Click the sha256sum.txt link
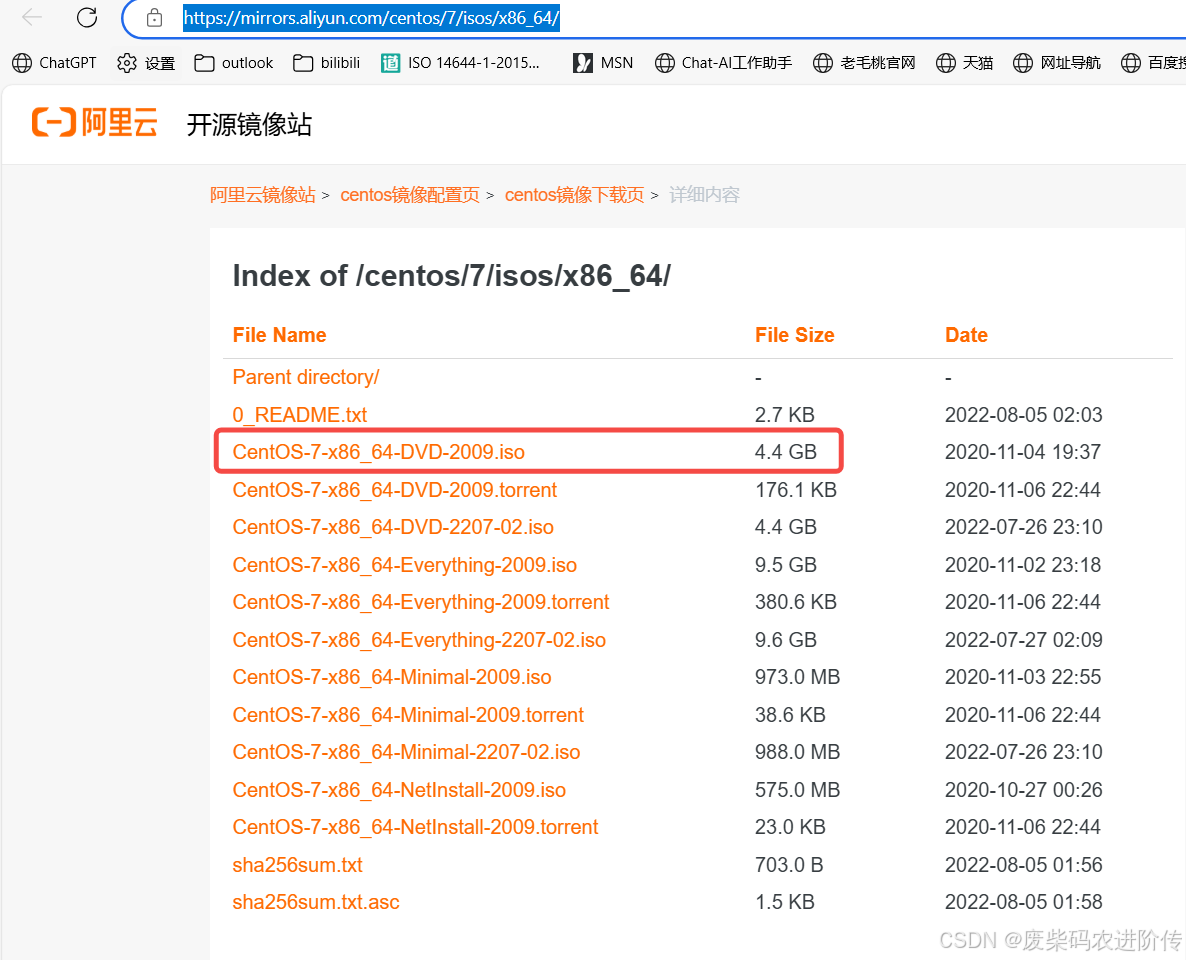1186x960 pixels. (297, 864)
